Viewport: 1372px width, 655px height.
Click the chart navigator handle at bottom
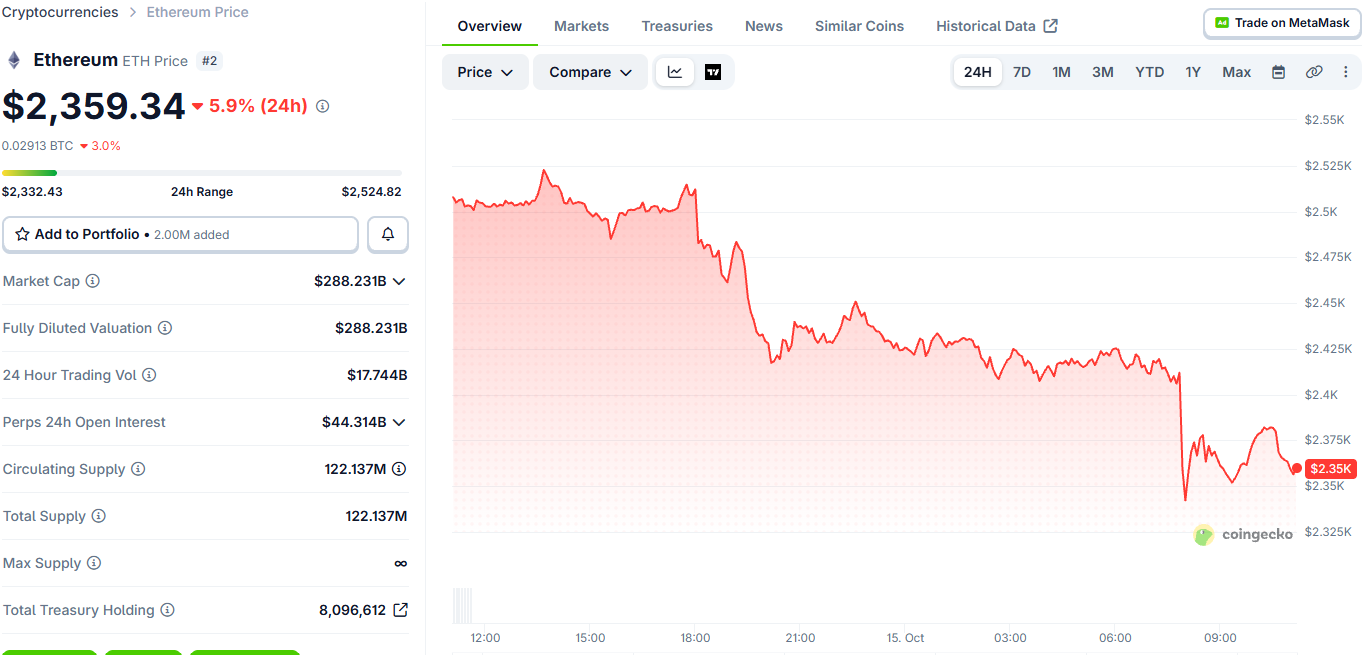462,606
